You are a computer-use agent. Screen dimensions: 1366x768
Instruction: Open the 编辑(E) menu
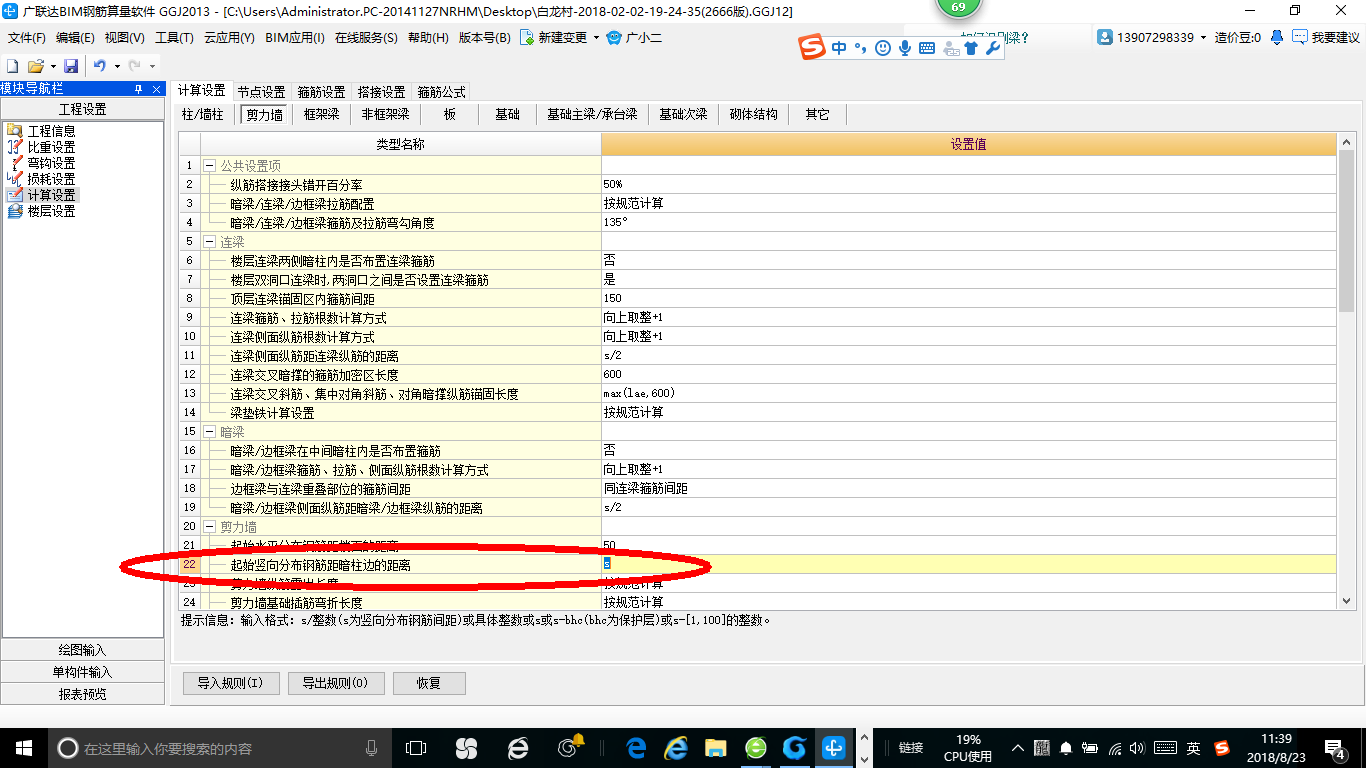[x=75, y=38]
